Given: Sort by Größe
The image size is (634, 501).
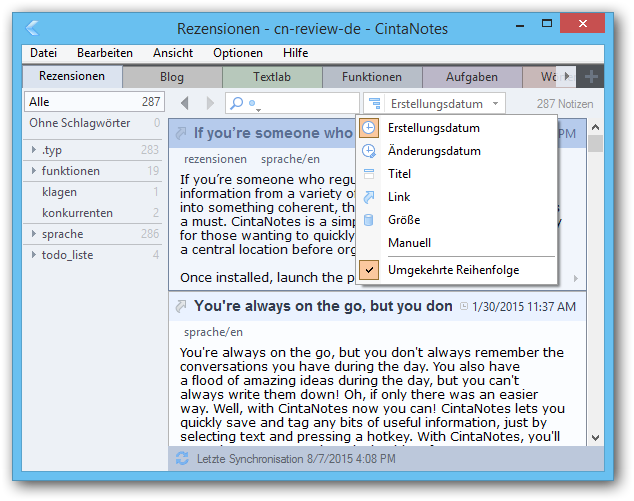Looking at the screenshot, I should [x=457, y=220].
